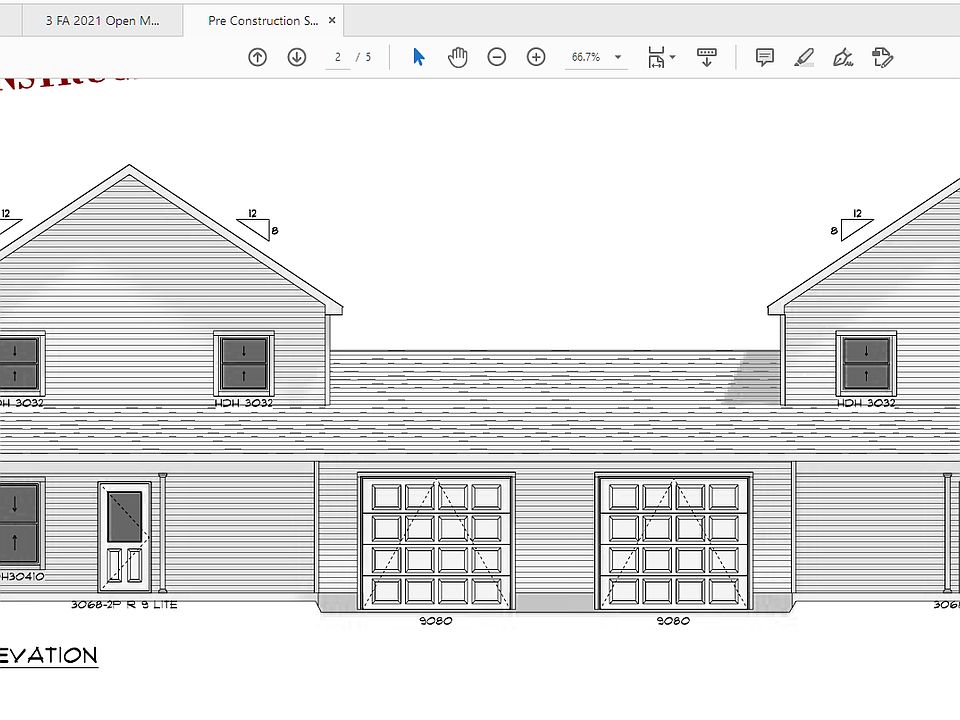Viewport: 960px width, 720px height.
Task: Switch to the 3 FA 2021 Open M... tab
Action: pos(102,21)
